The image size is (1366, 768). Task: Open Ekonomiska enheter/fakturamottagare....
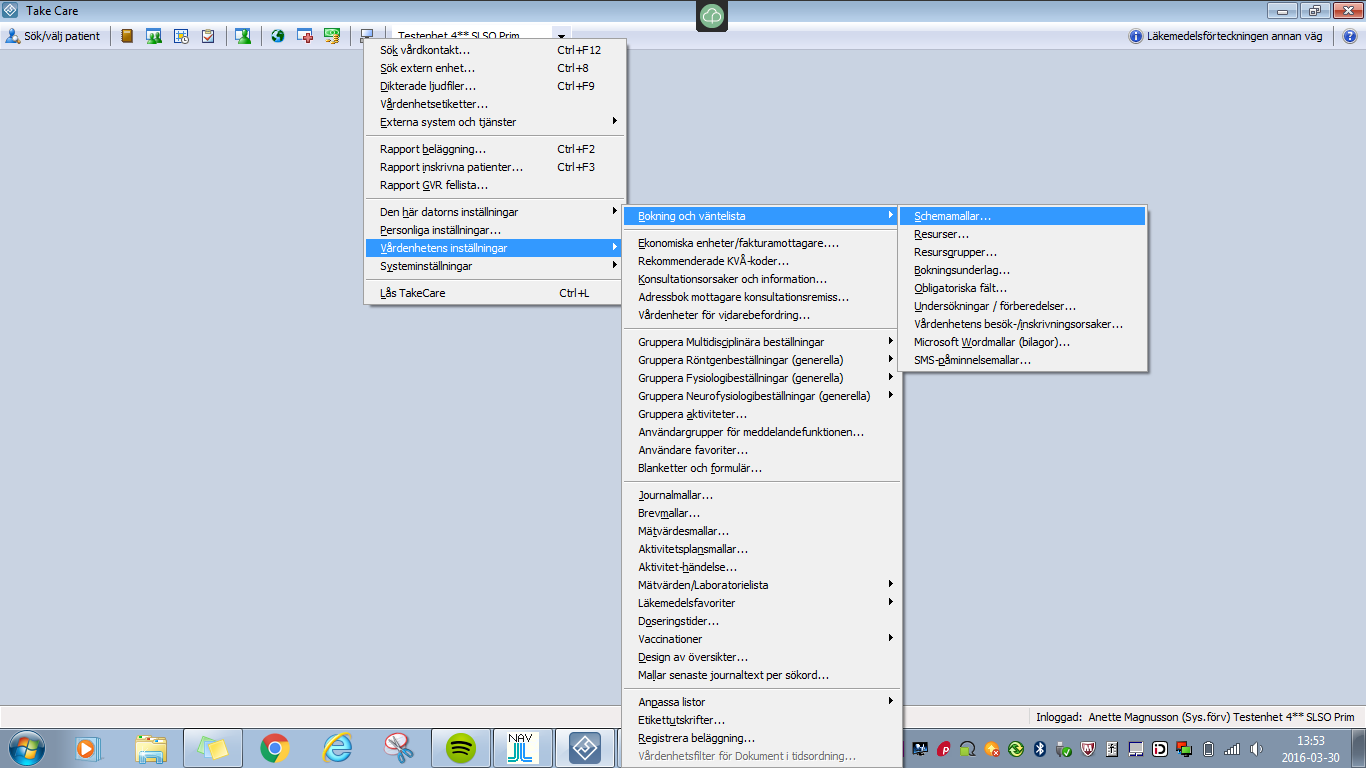point(761,243)
